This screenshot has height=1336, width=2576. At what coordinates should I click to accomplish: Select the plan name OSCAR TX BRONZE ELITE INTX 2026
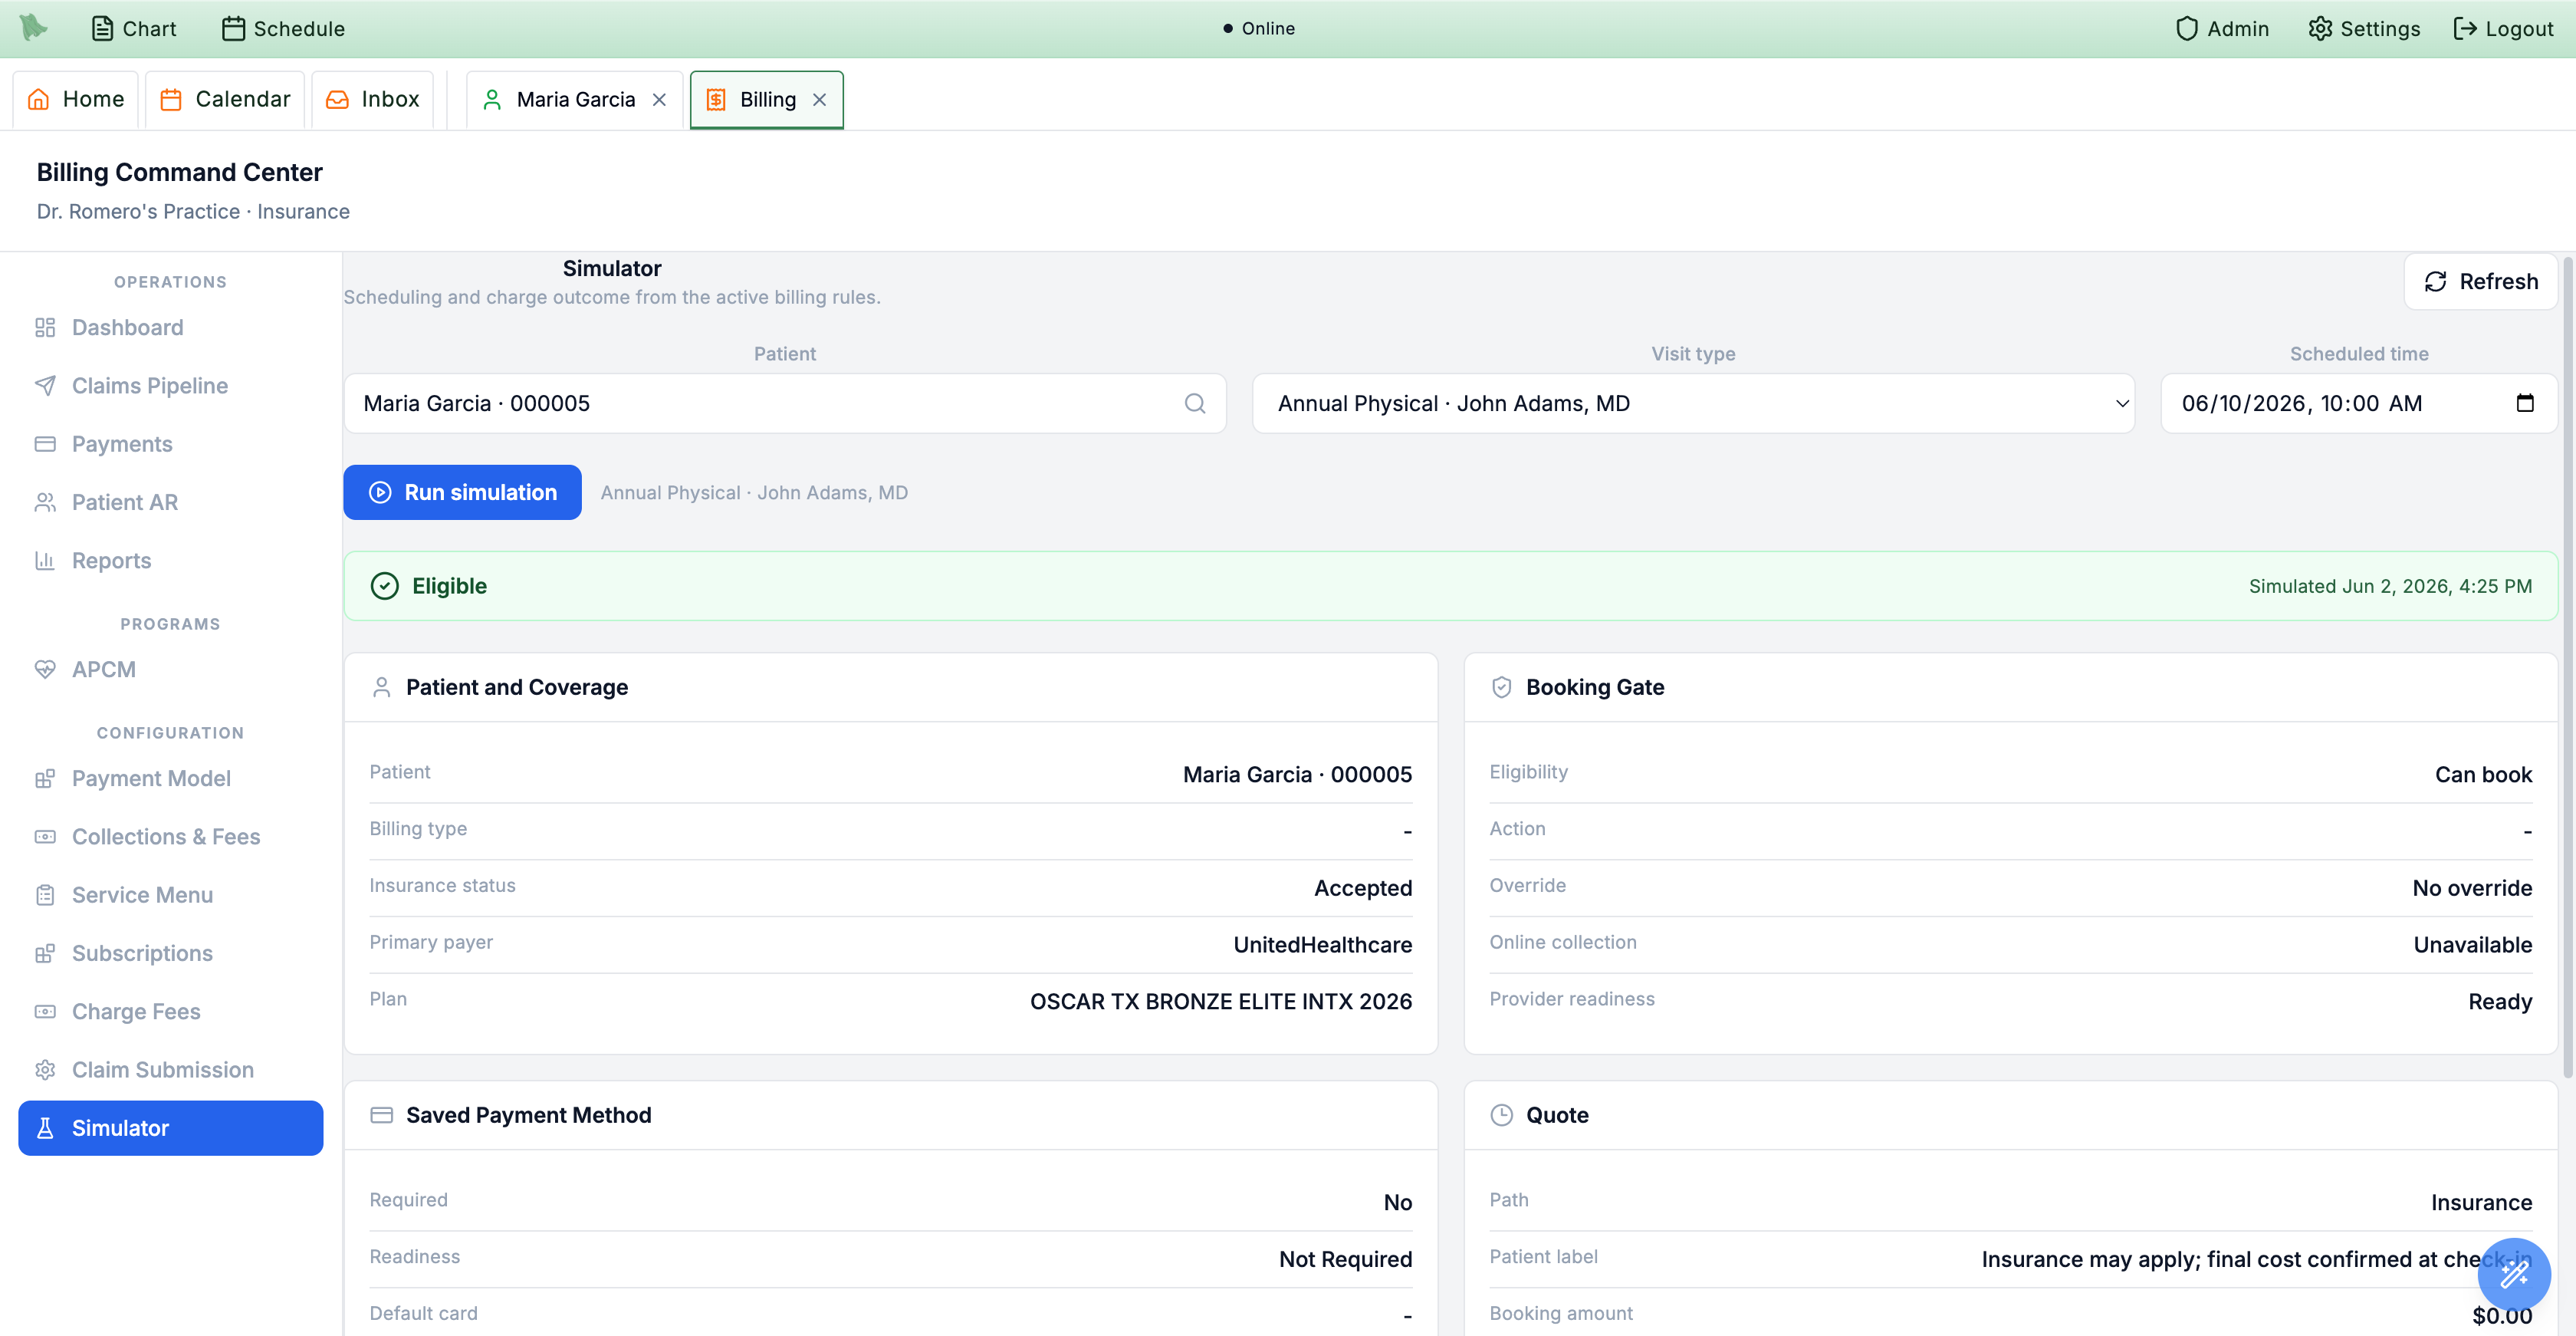click(x=1221, y=1001)
